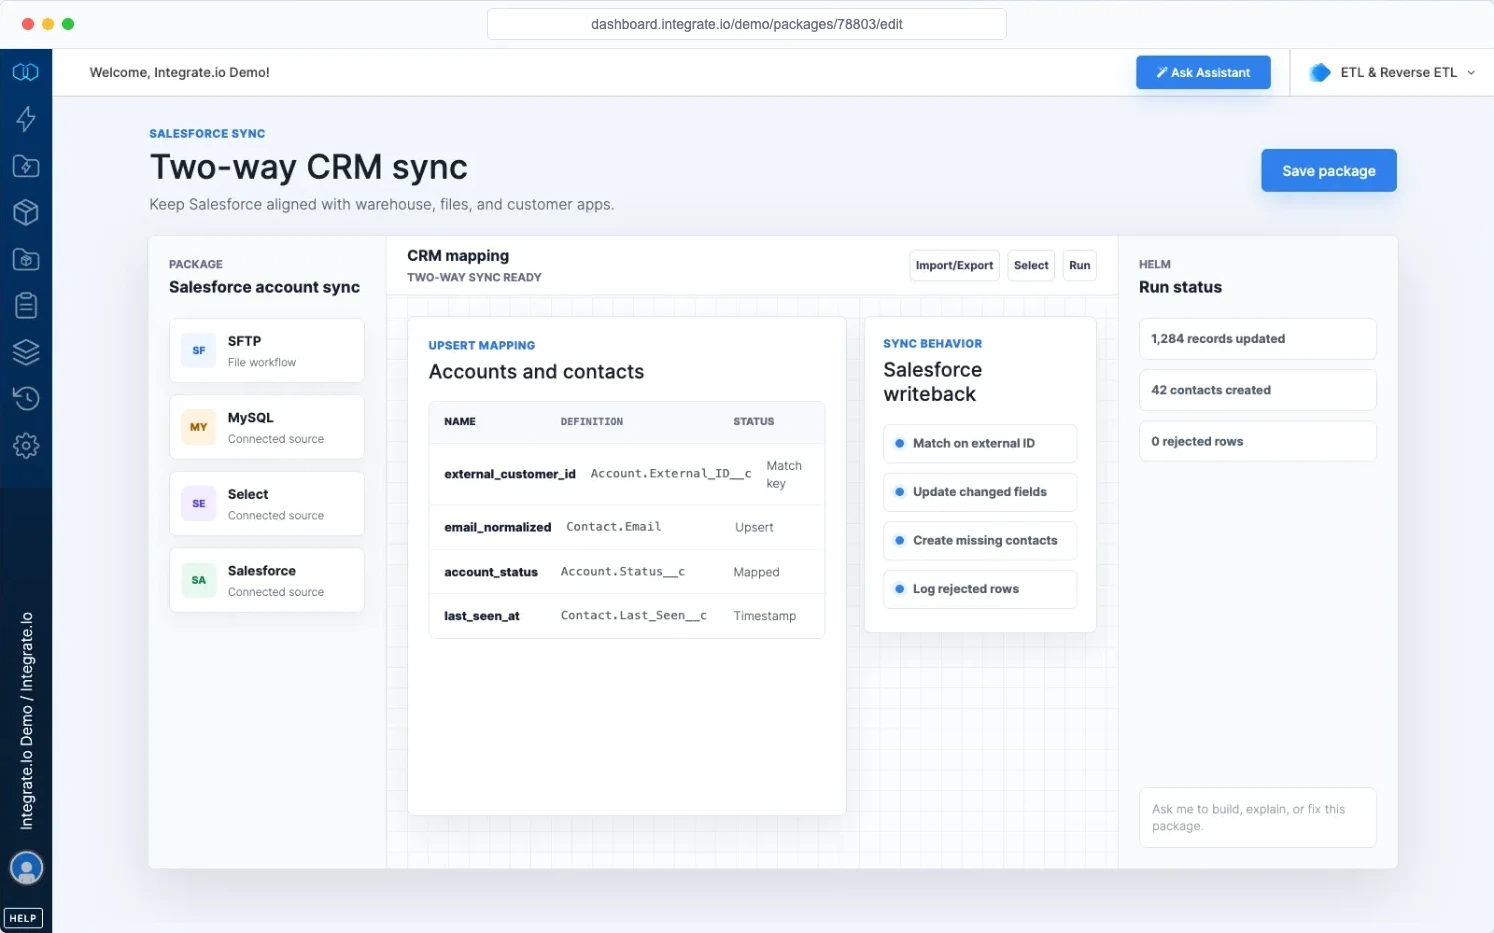Click the external_customer_id field name

pos(510,474)
